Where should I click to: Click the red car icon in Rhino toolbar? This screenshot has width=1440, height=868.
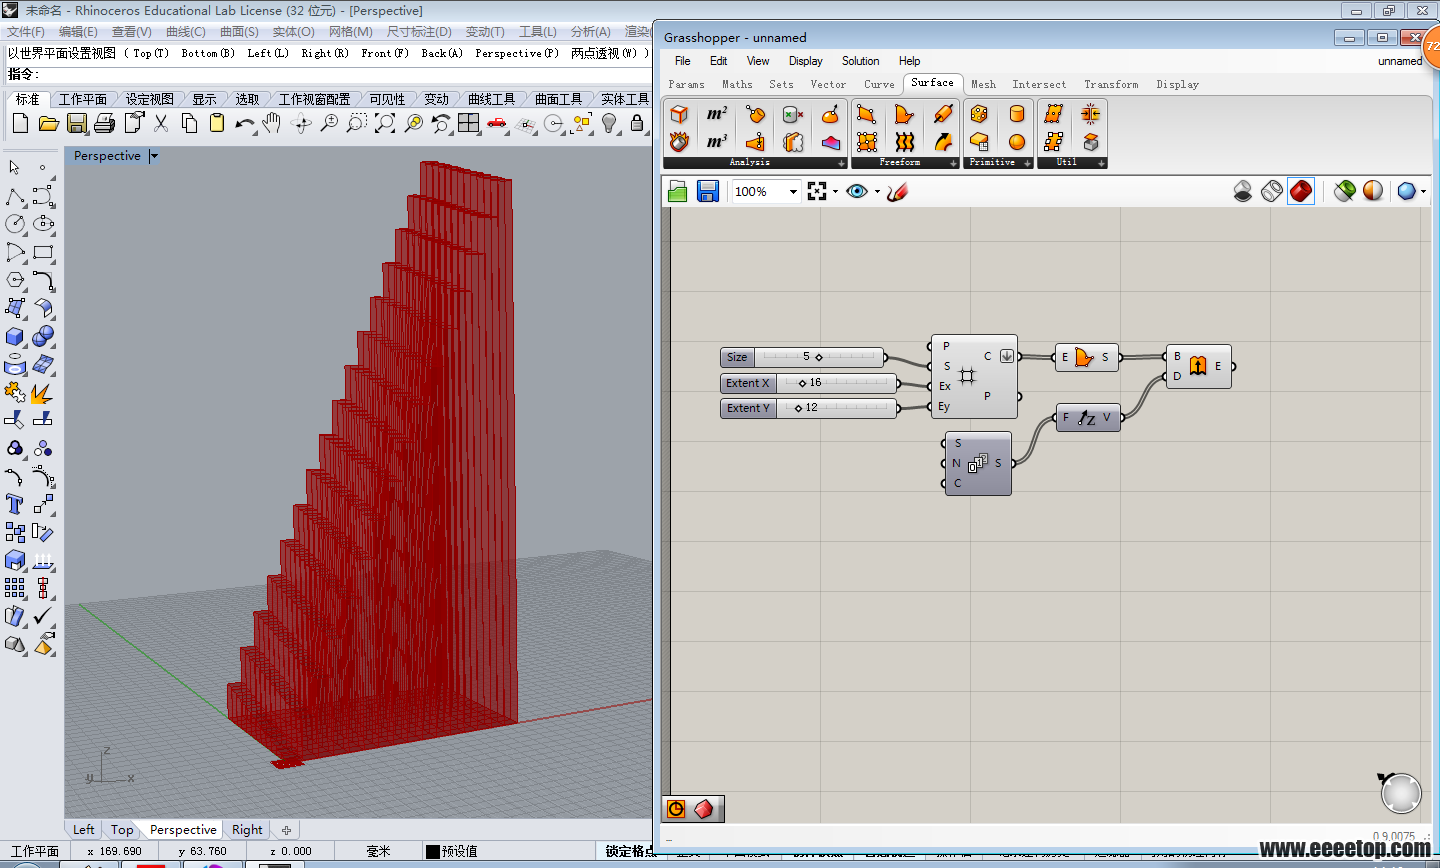(x=497, y=123)
